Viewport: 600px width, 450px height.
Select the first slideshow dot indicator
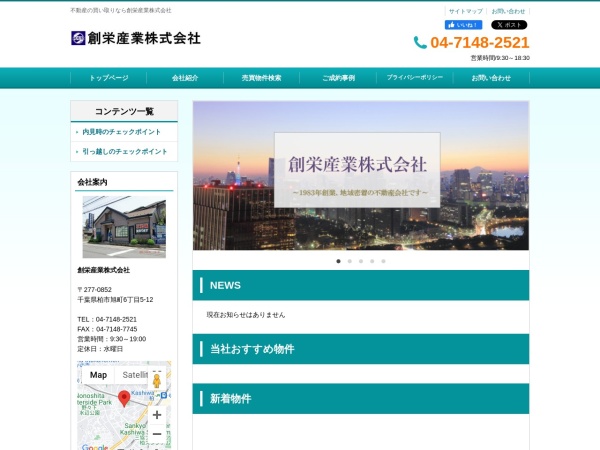pos(338,261)
